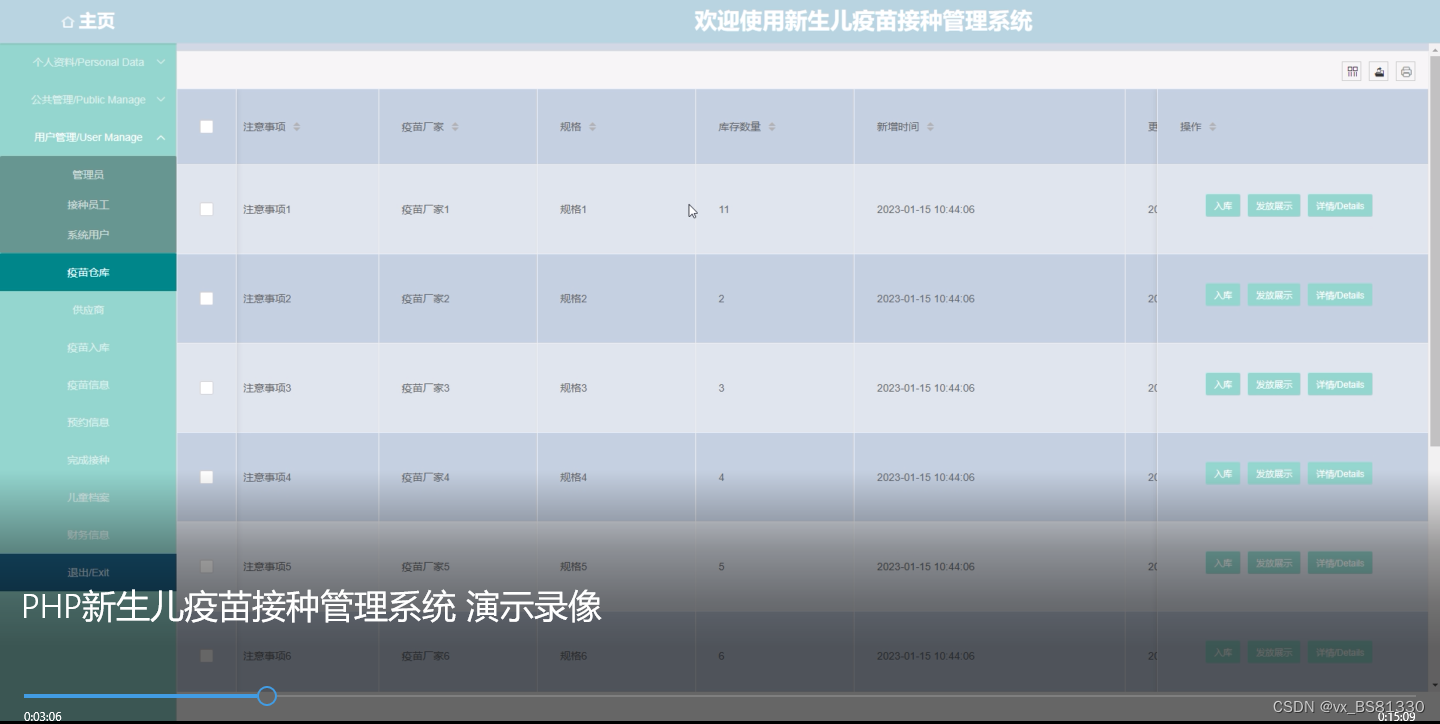Image resolution: width=1440 pixels, height=724 pixels.
Task: Sort by 注意事项 column arrows
Action: [296, 127]
